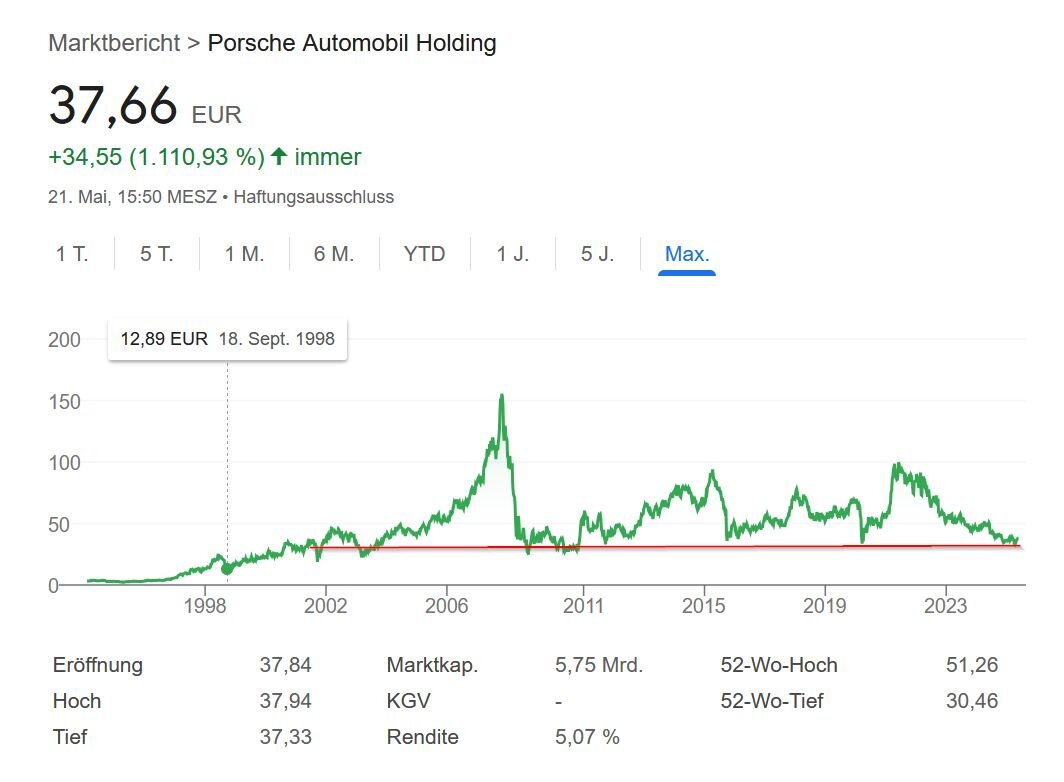Select the 5 T. range tab
This screenshot has height=782, width=1064.
point(157,254)
